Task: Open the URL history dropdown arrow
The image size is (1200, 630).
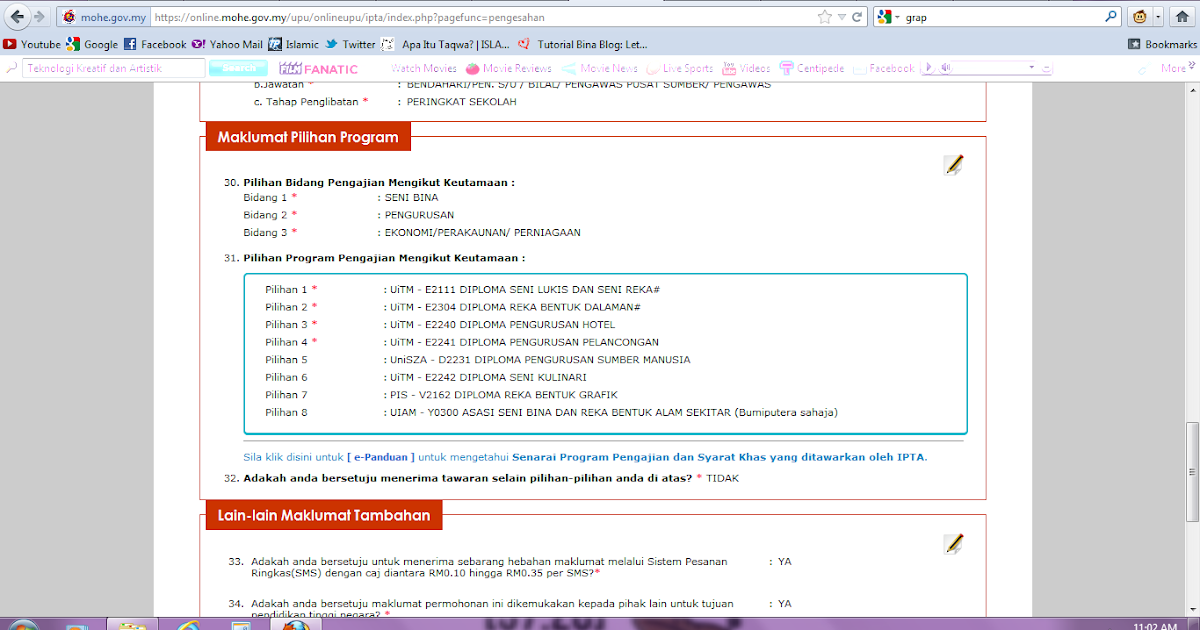Action: [841, 17]
